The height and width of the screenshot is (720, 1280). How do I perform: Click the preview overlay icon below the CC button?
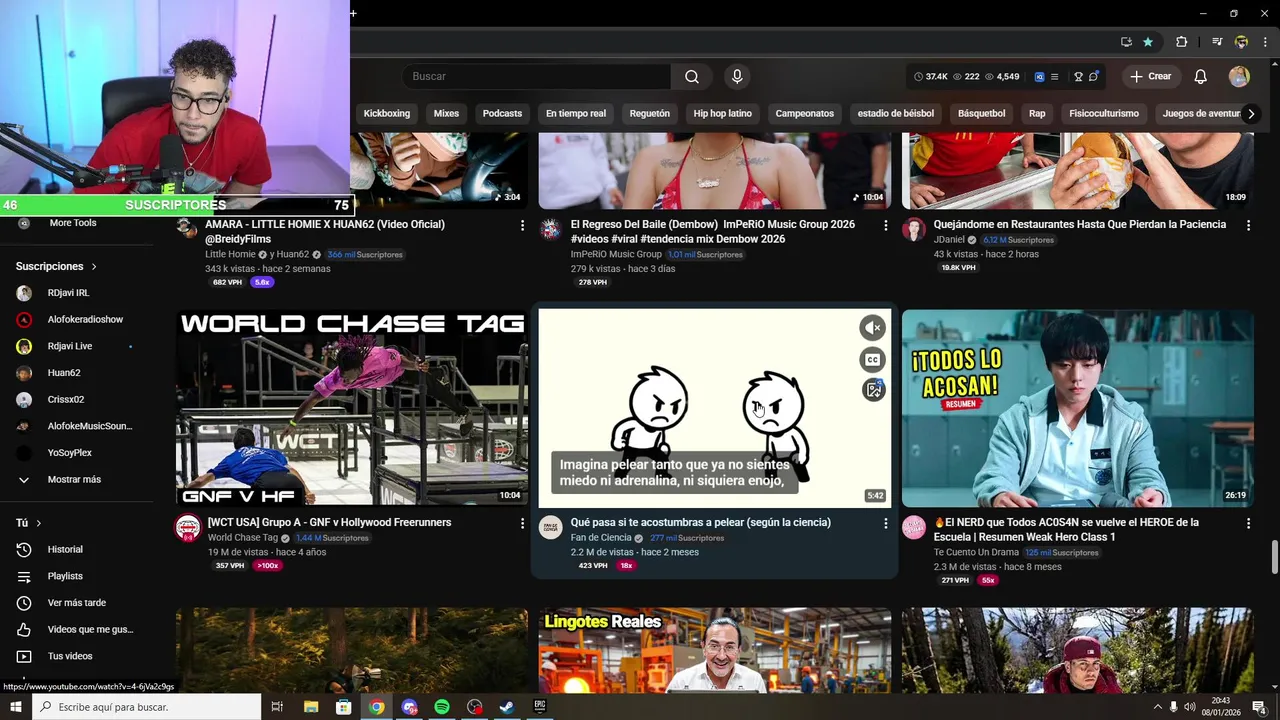[873, 391]
